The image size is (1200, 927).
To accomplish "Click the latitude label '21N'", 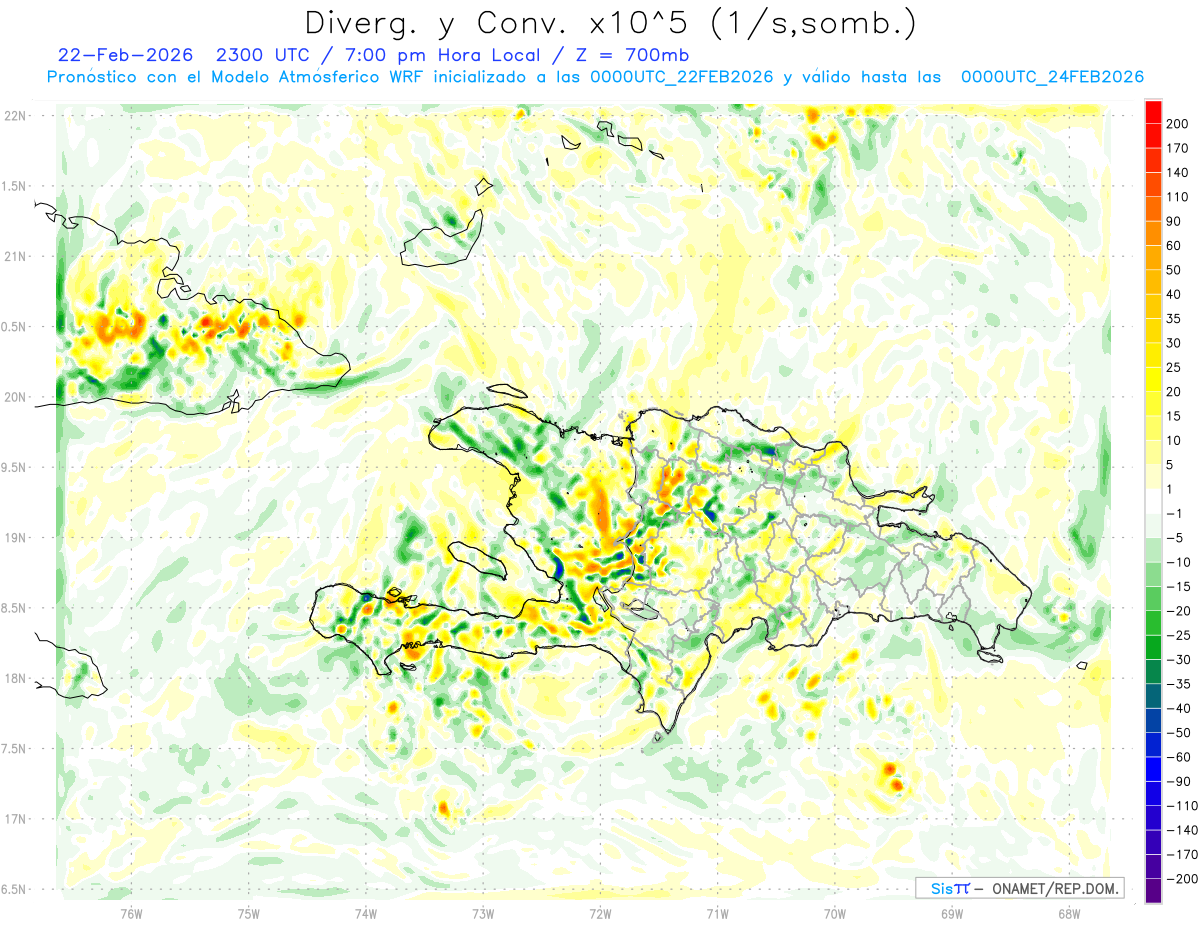I will click(14, 256).
